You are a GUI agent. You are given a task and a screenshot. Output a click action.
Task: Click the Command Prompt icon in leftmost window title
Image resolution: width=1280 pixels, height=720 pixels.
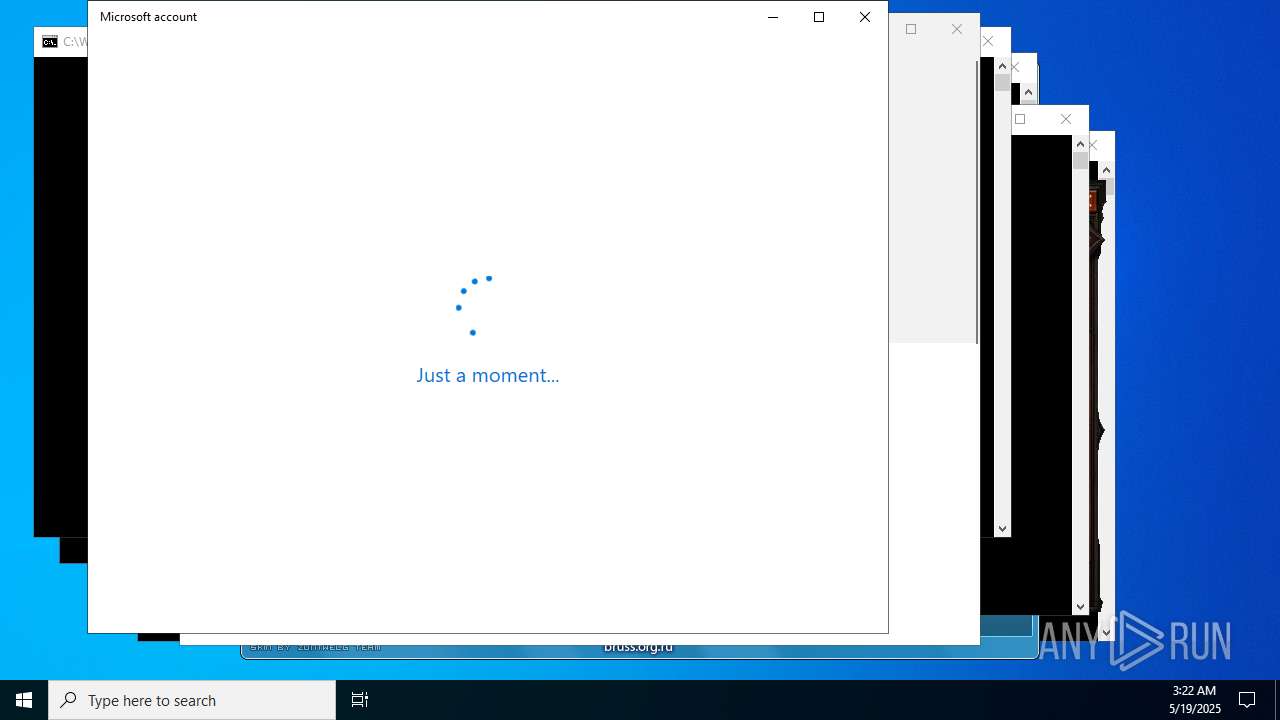50,42
